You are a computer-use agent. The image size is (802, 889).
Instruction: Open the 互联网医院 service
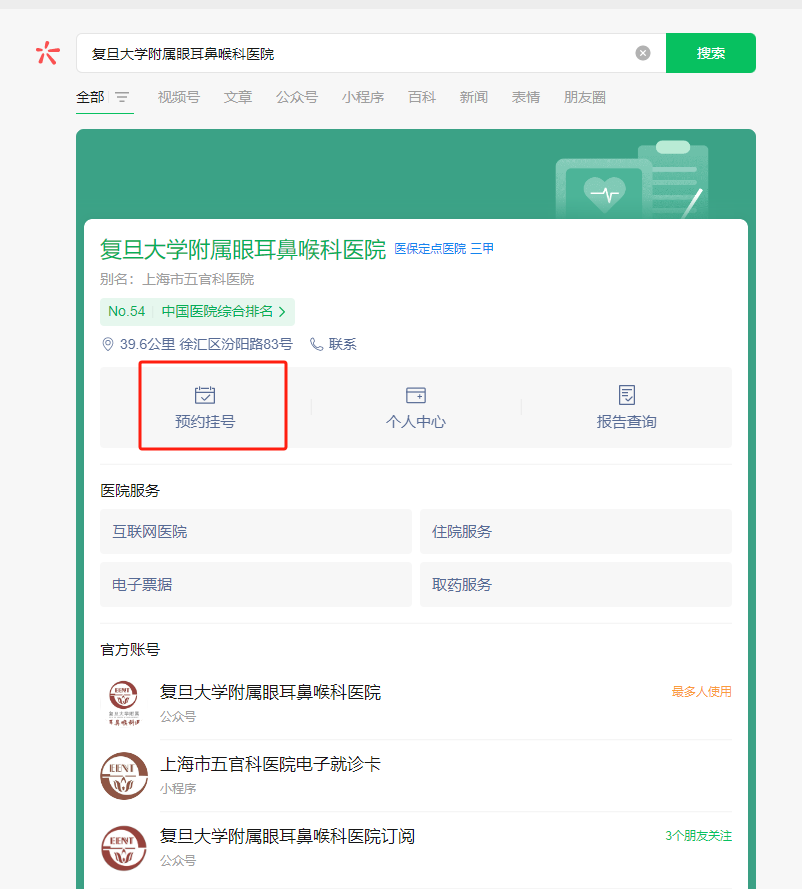click(x=256, y=531)
